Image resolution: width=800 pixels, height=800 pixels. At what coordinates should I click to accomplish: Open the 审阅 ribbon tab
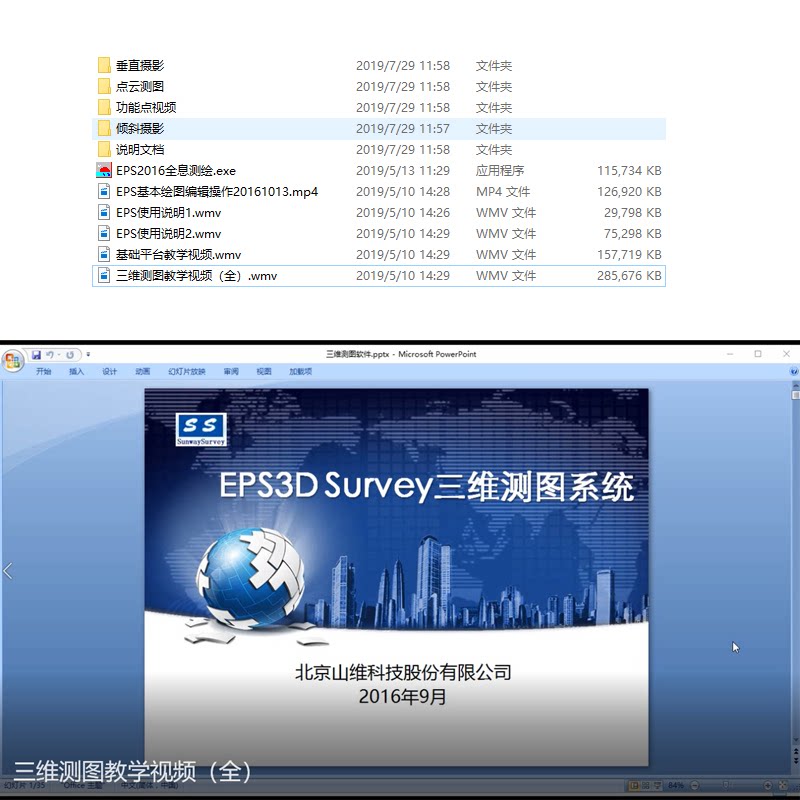point(231,371)
